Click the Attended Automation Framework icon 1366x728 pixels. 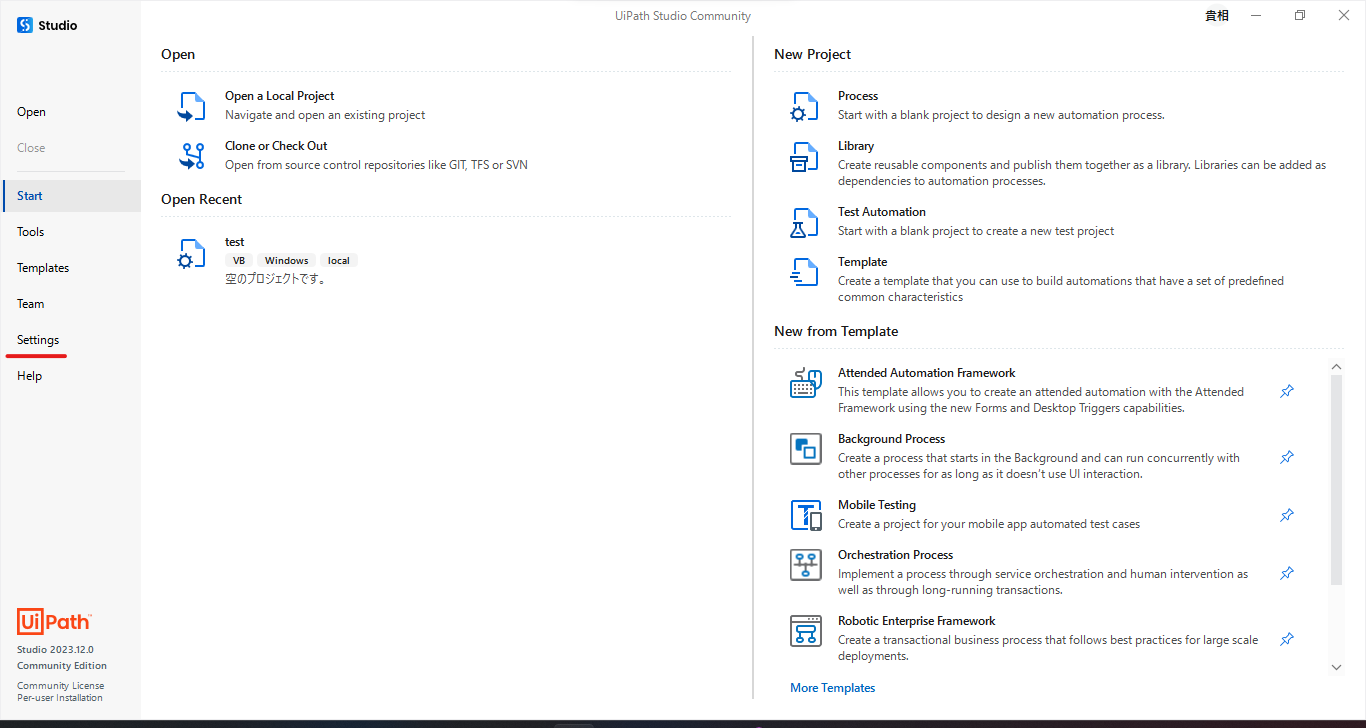(806, 383)
